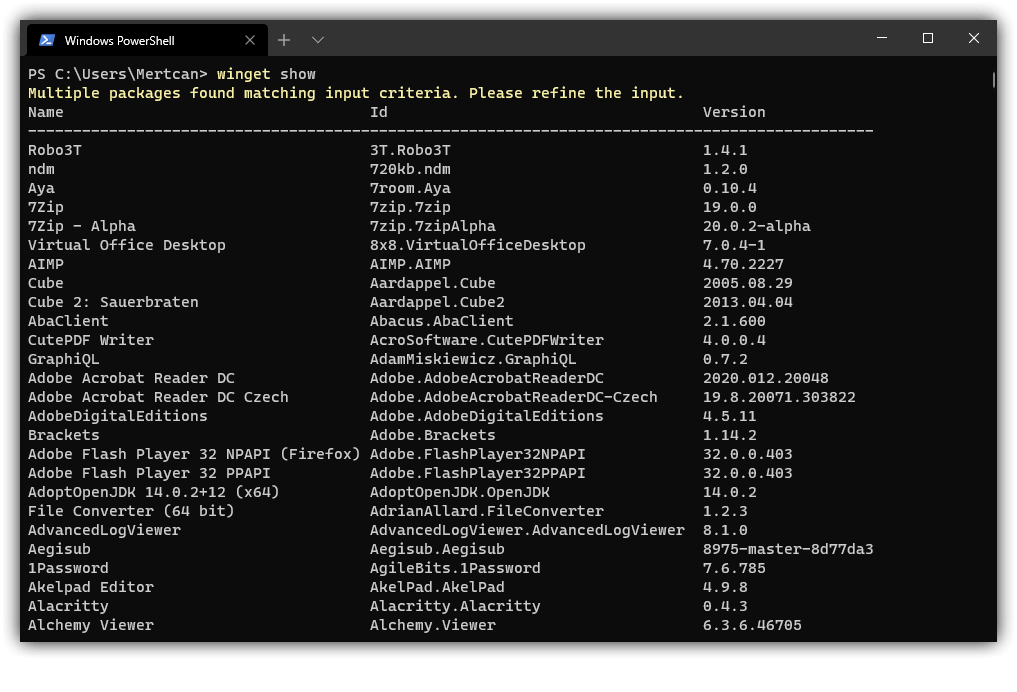Click the 'Id' column header
Image resolution: width=1017 pixels, height=692 pixels.
(379, 112)
